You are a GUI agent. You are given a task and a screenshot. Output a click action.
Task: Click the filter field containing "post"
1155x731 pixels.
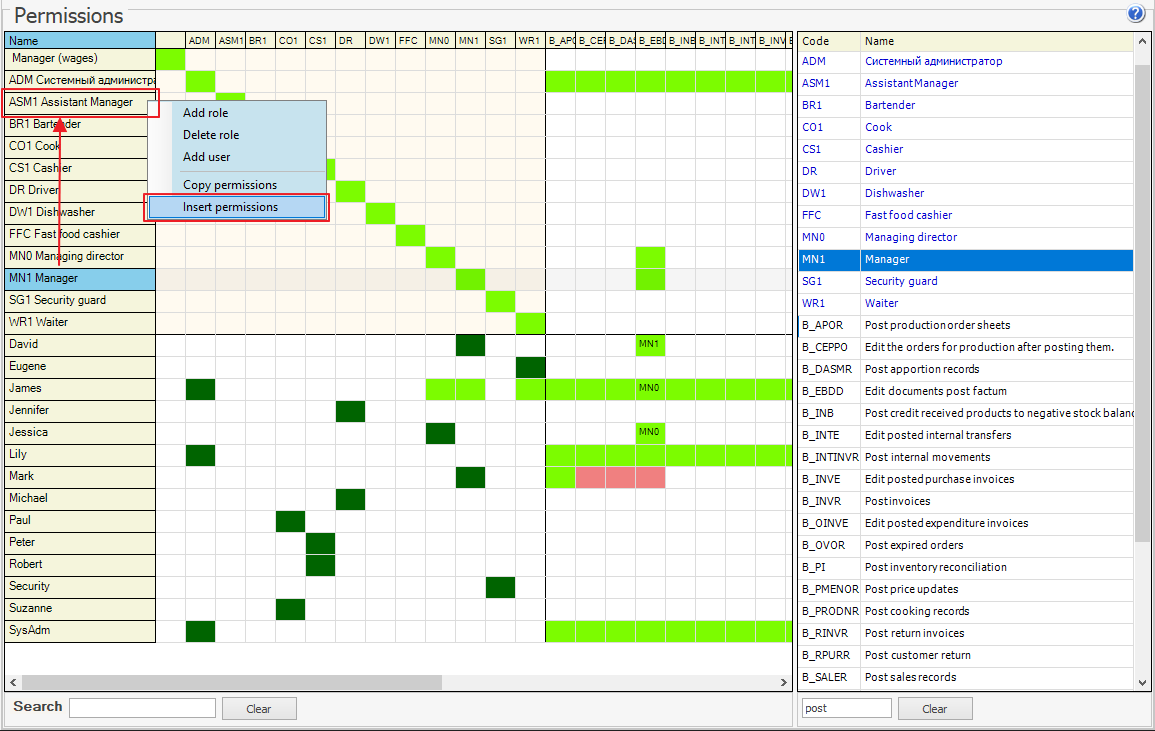[846, 708]
